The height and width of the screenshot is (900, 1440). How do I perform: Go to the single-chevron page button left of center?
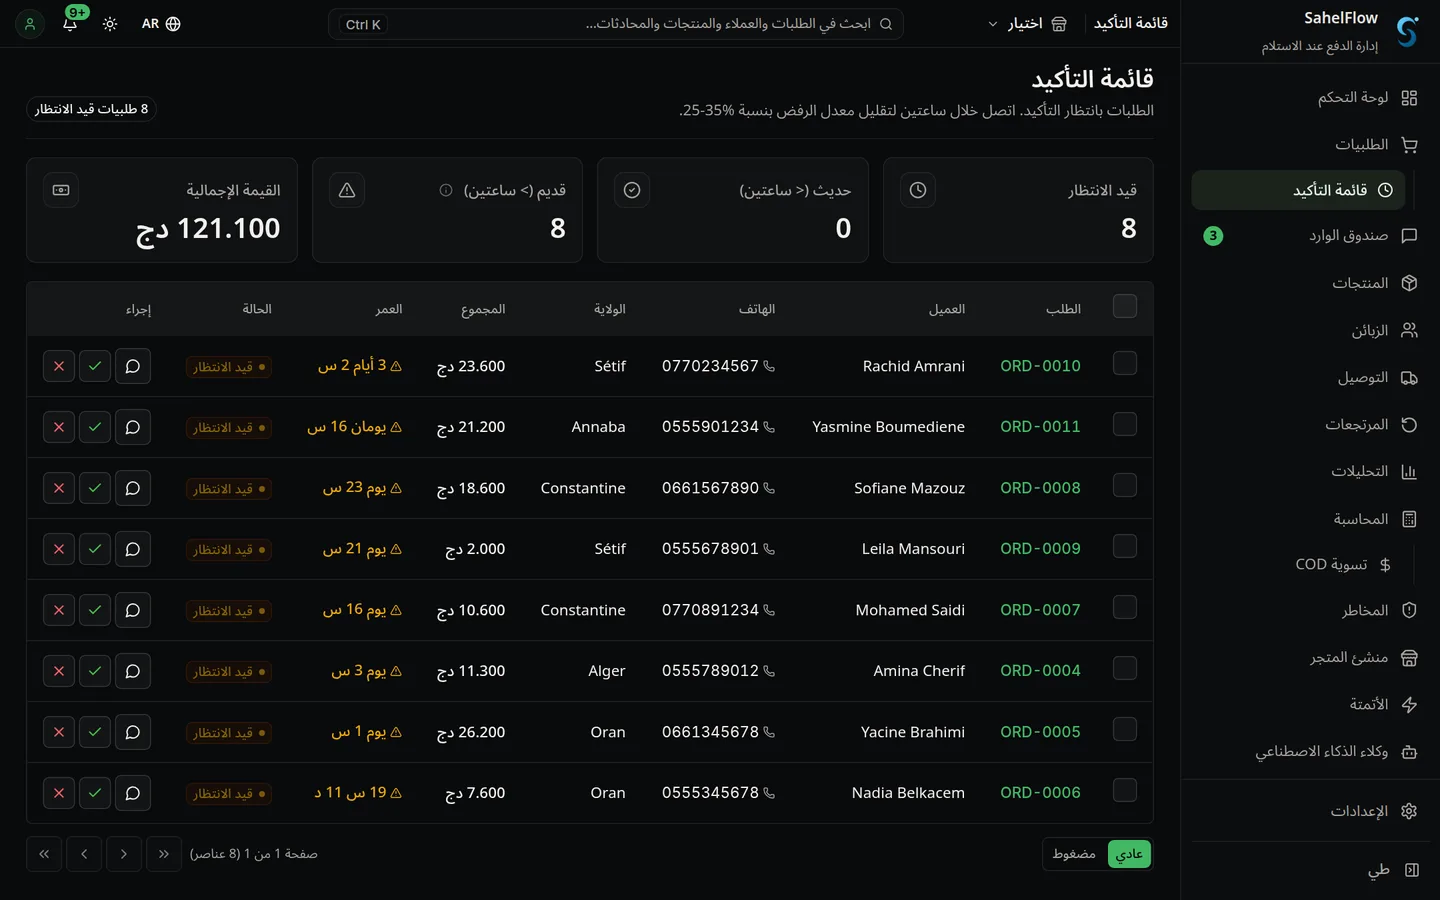[x=84, y=854]
